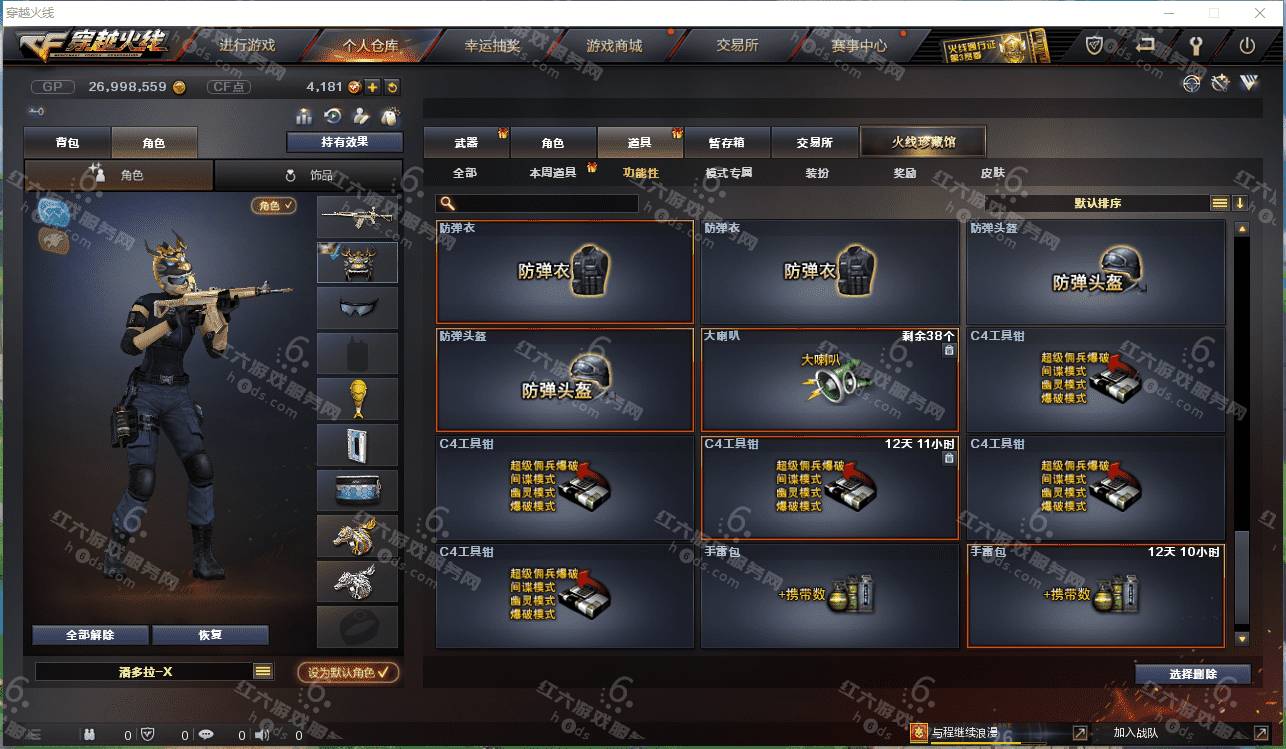Toggle sort direction arrow button
This screenshot has height=749, width=1286.
[x=1240, y=203]
